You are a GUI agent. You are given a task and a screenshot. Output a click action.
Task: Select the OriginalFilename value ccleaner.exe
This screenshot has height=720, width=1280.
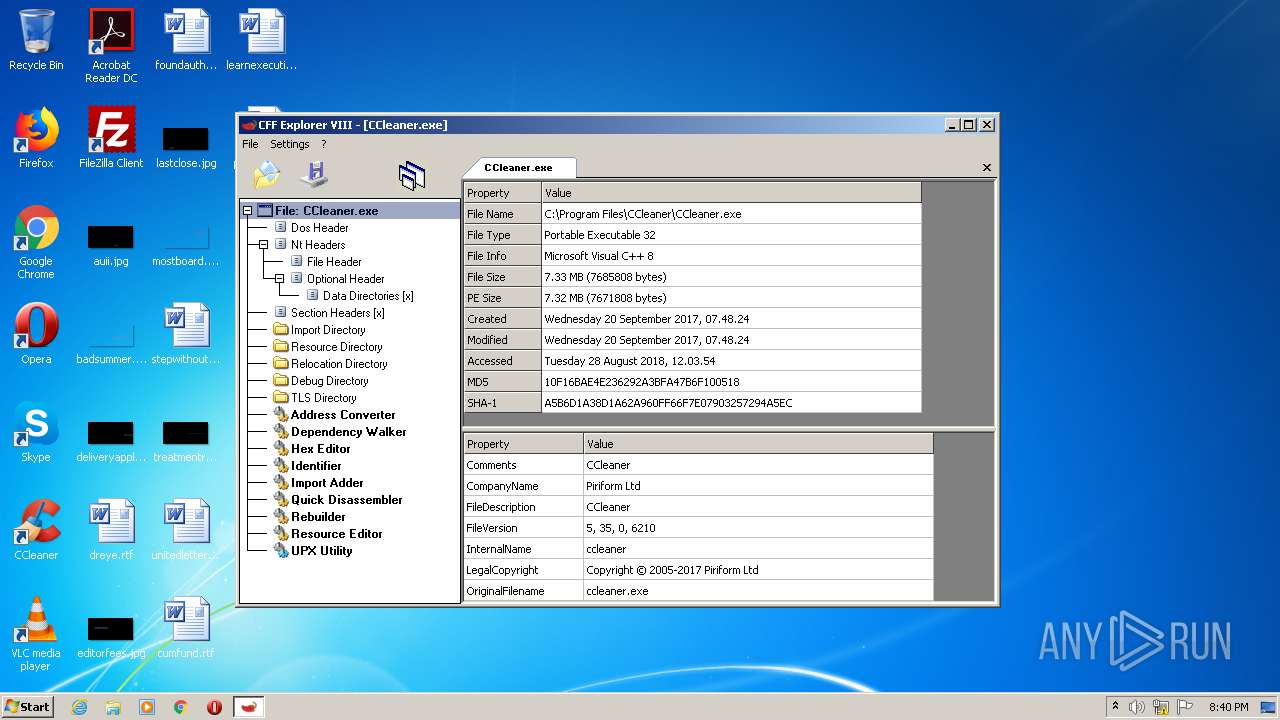pyautogui.click(x=758, y=591)
